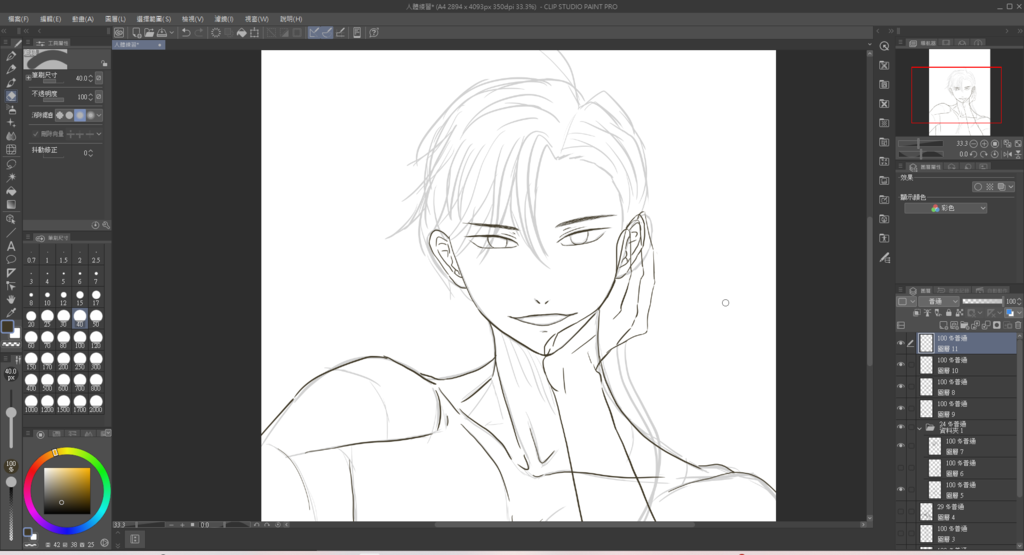
Task: Select the Eraser tool in the toolbar
Action: (11, 96)
